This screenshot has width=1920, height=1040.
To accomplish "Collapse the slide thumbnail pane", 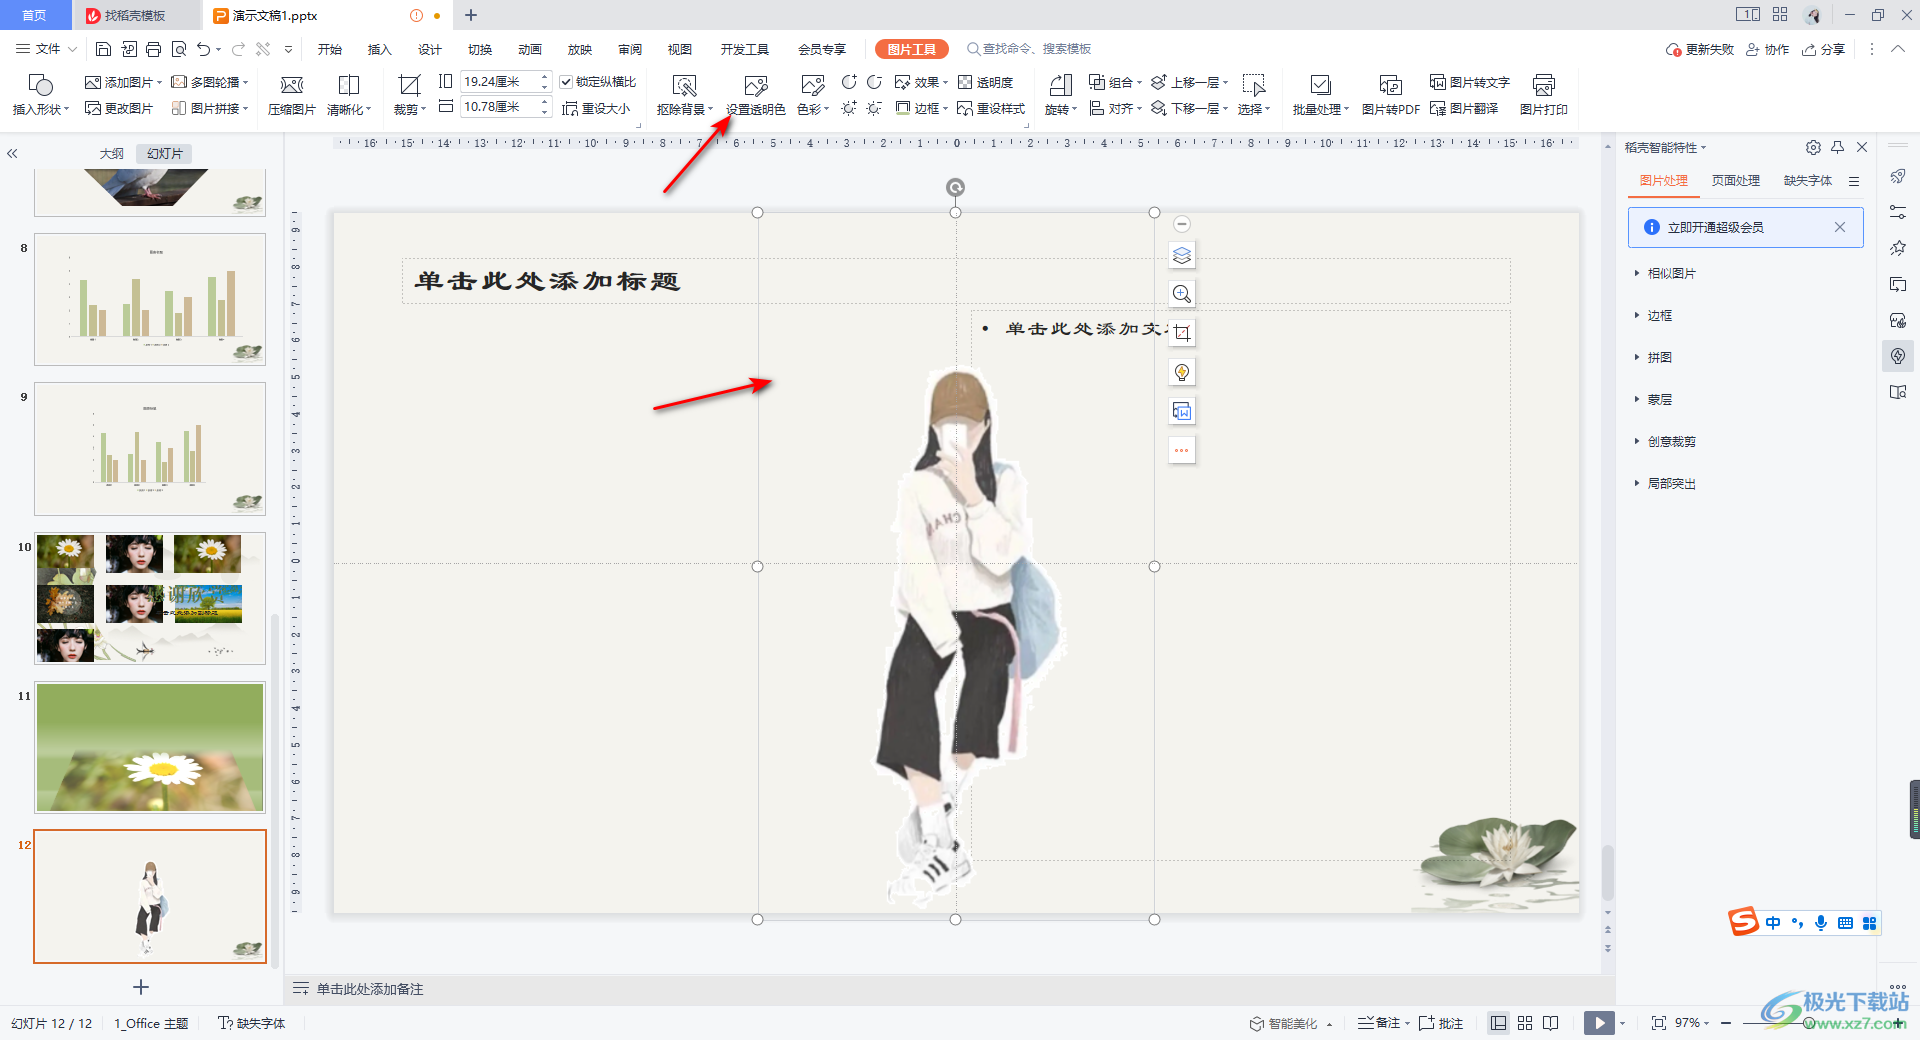I will point(12,153).
